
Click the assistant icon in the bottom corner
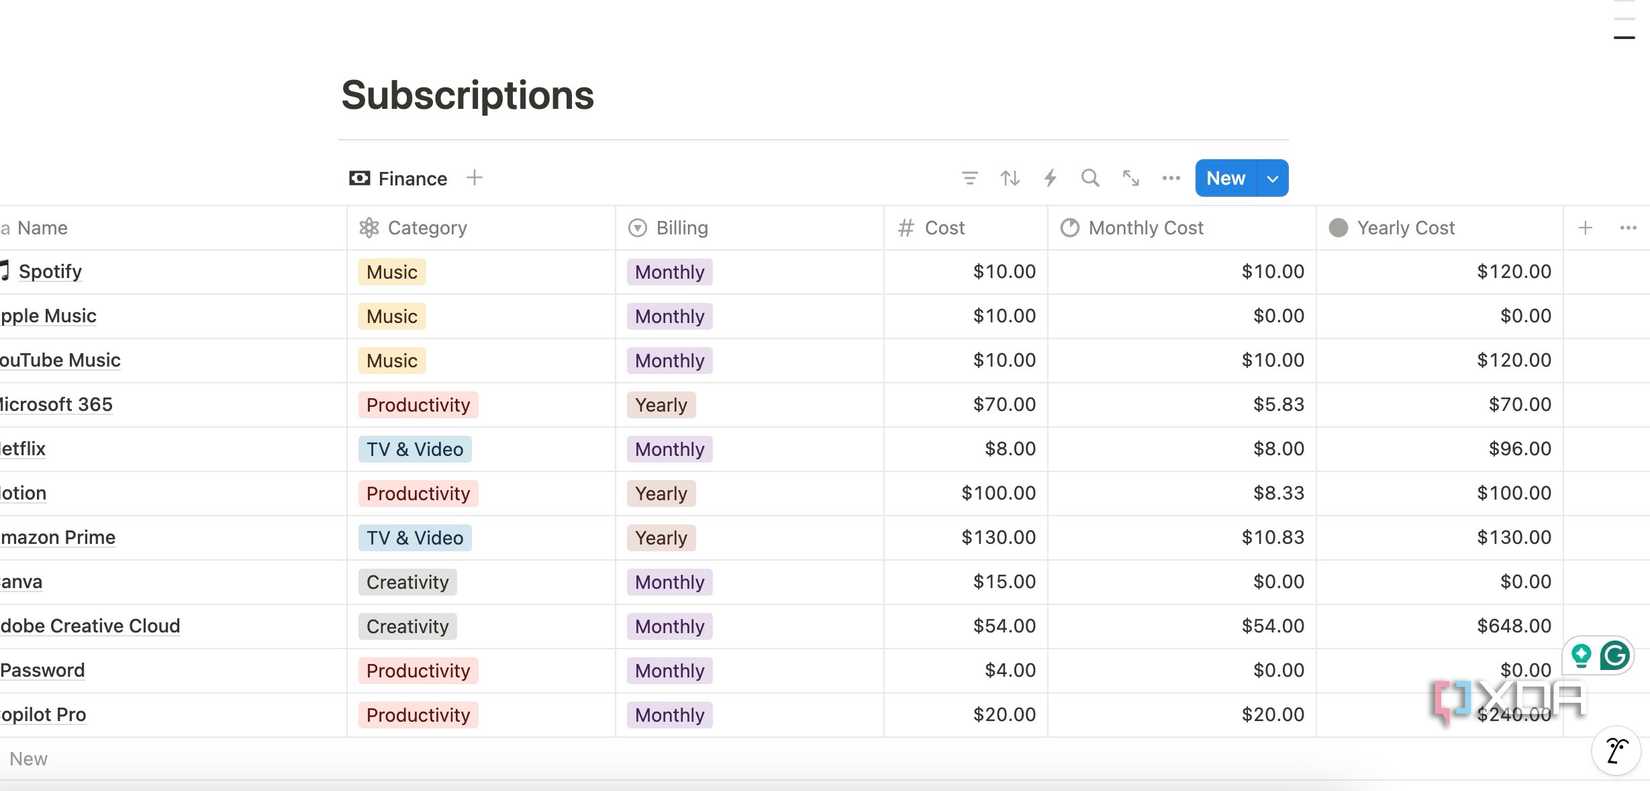(1616, 749)
